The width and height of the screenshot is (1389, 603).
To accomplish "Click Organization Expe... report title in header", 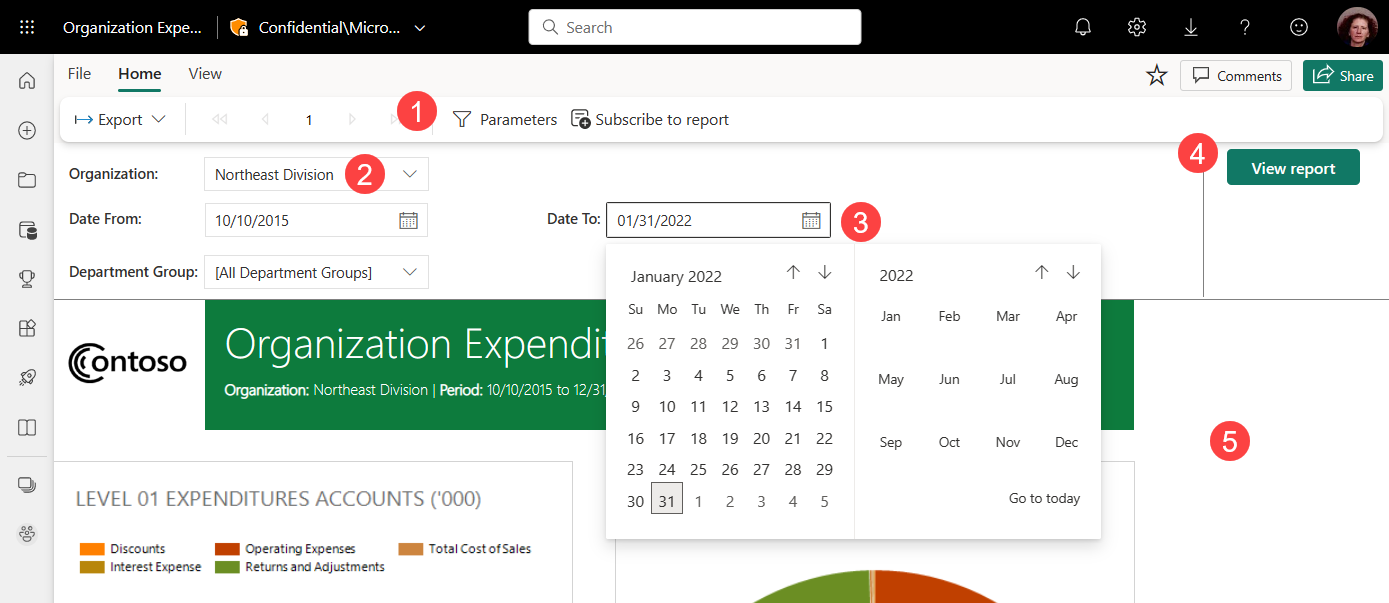I will (x=132, y=28).
